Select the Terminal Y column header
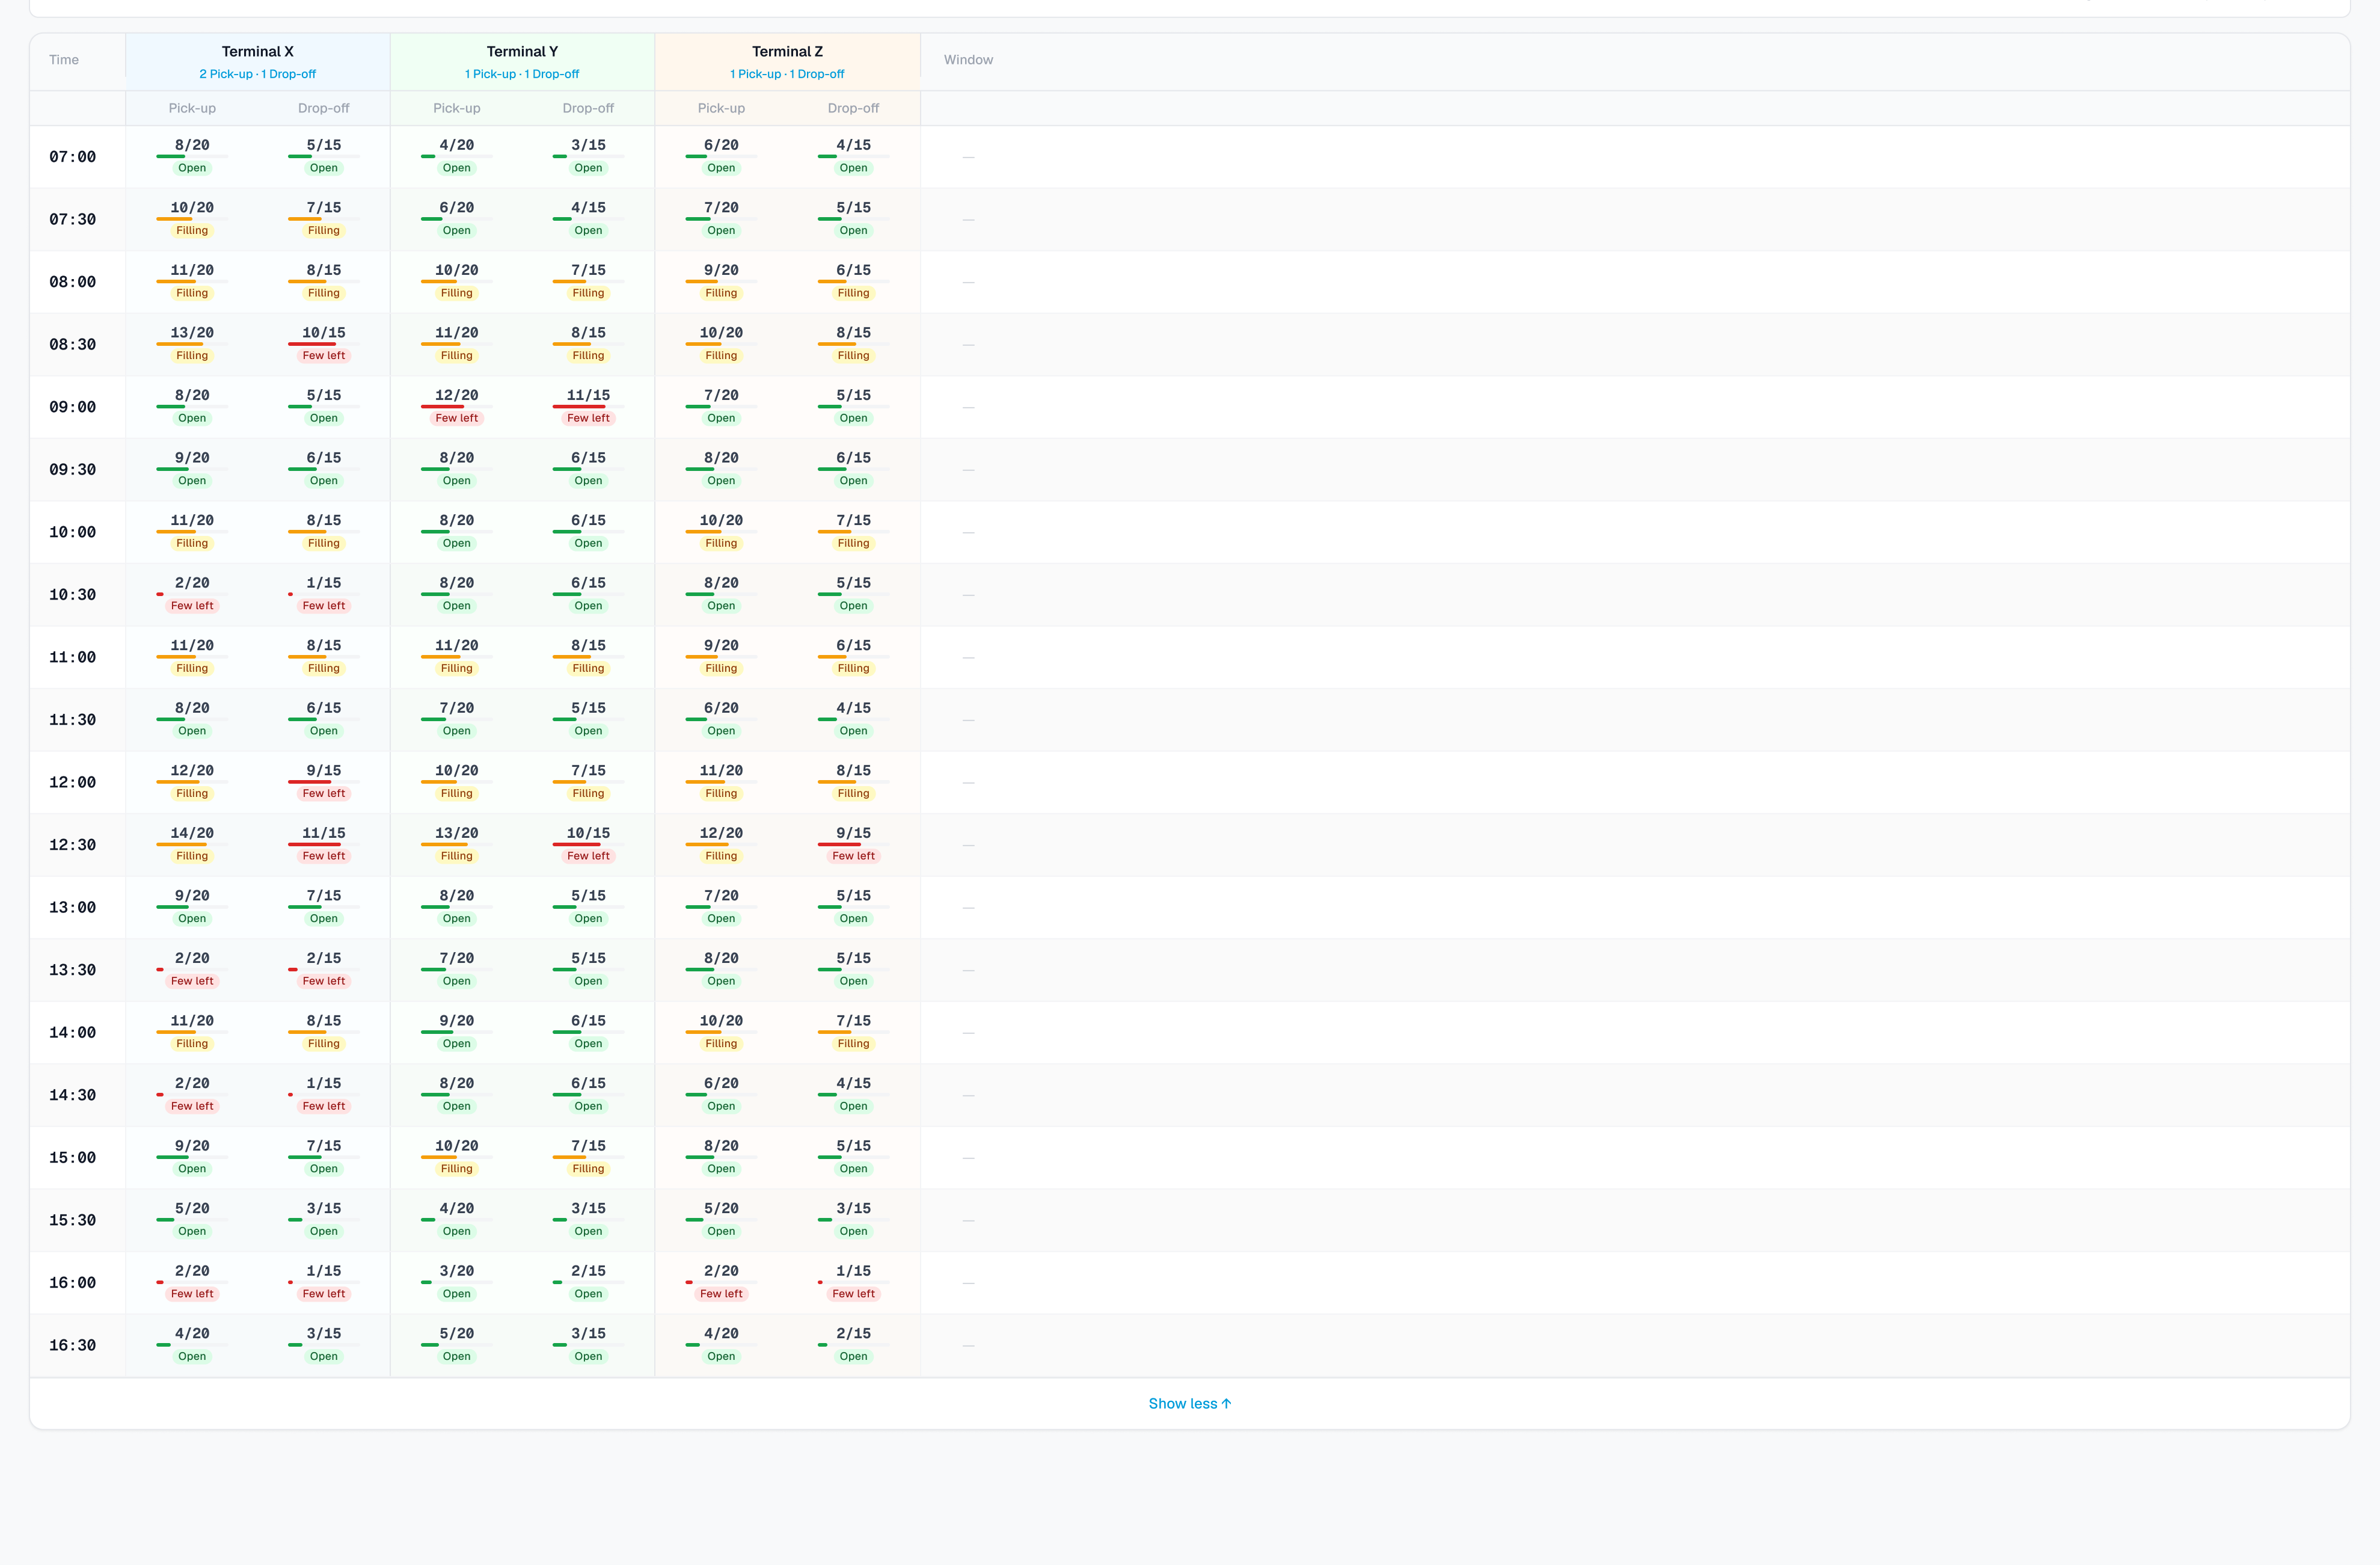This screenshot has width=2380, height=1565. [x=522, y=61]
